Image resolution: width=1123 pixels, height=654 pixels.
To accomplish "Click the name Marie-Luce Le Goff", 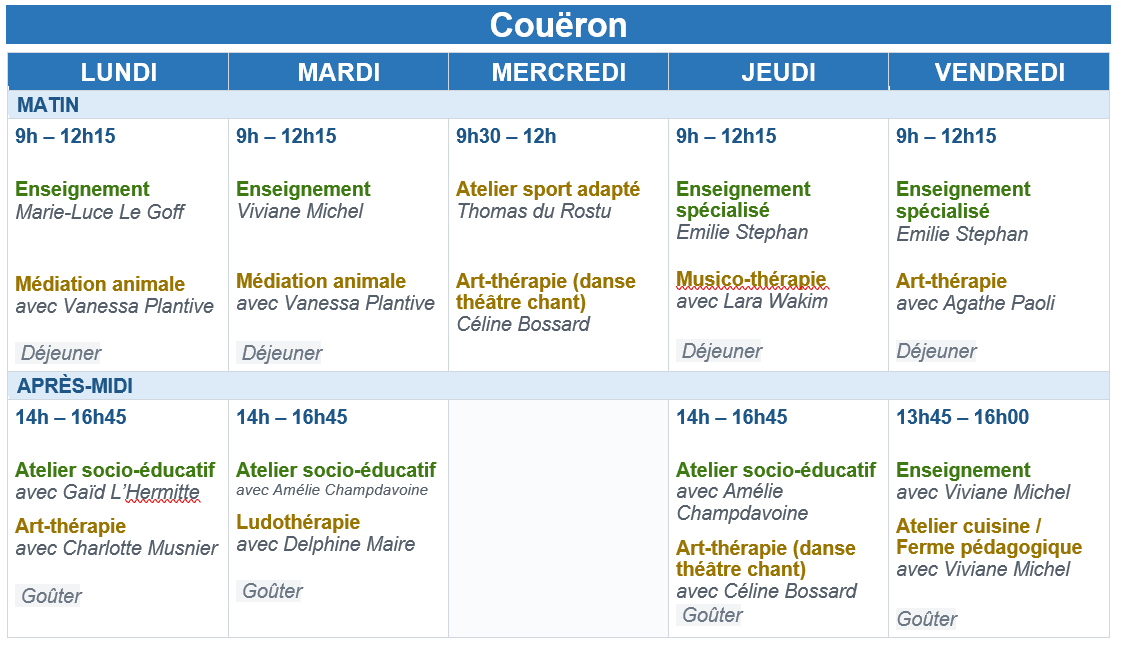I will pos(100,212).
